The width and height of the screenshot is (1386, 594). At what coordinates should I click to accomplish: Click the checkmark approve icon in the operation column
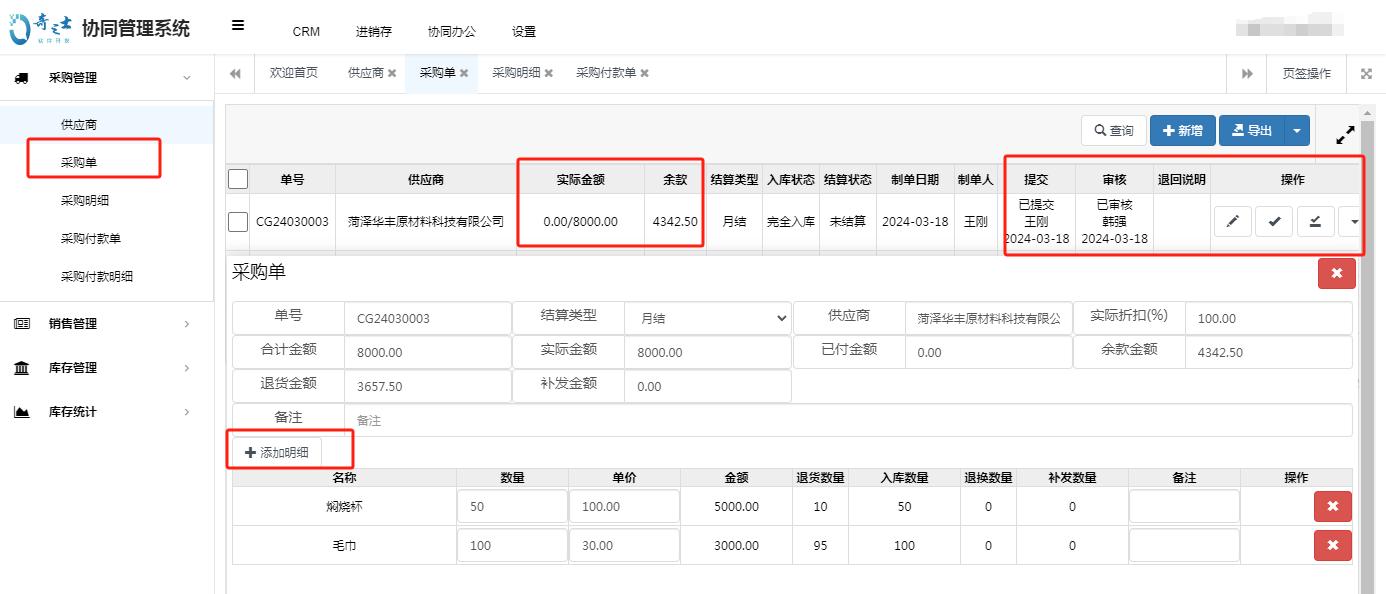click(1273, 221)
